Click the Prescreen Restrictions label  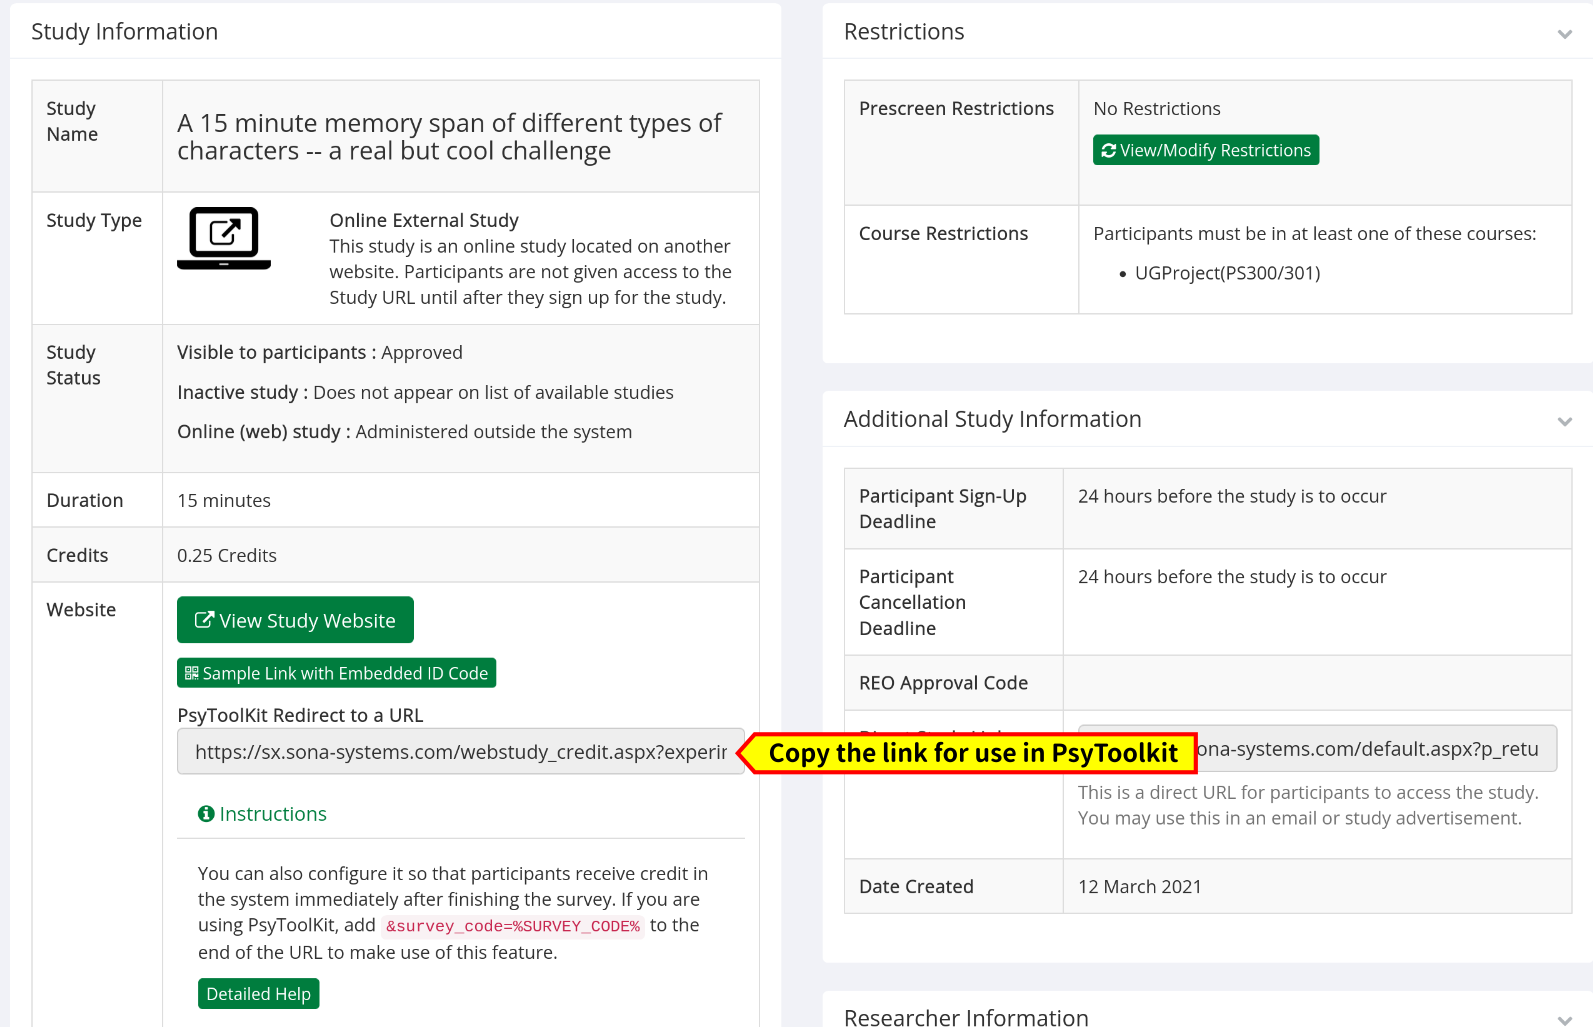956,108
